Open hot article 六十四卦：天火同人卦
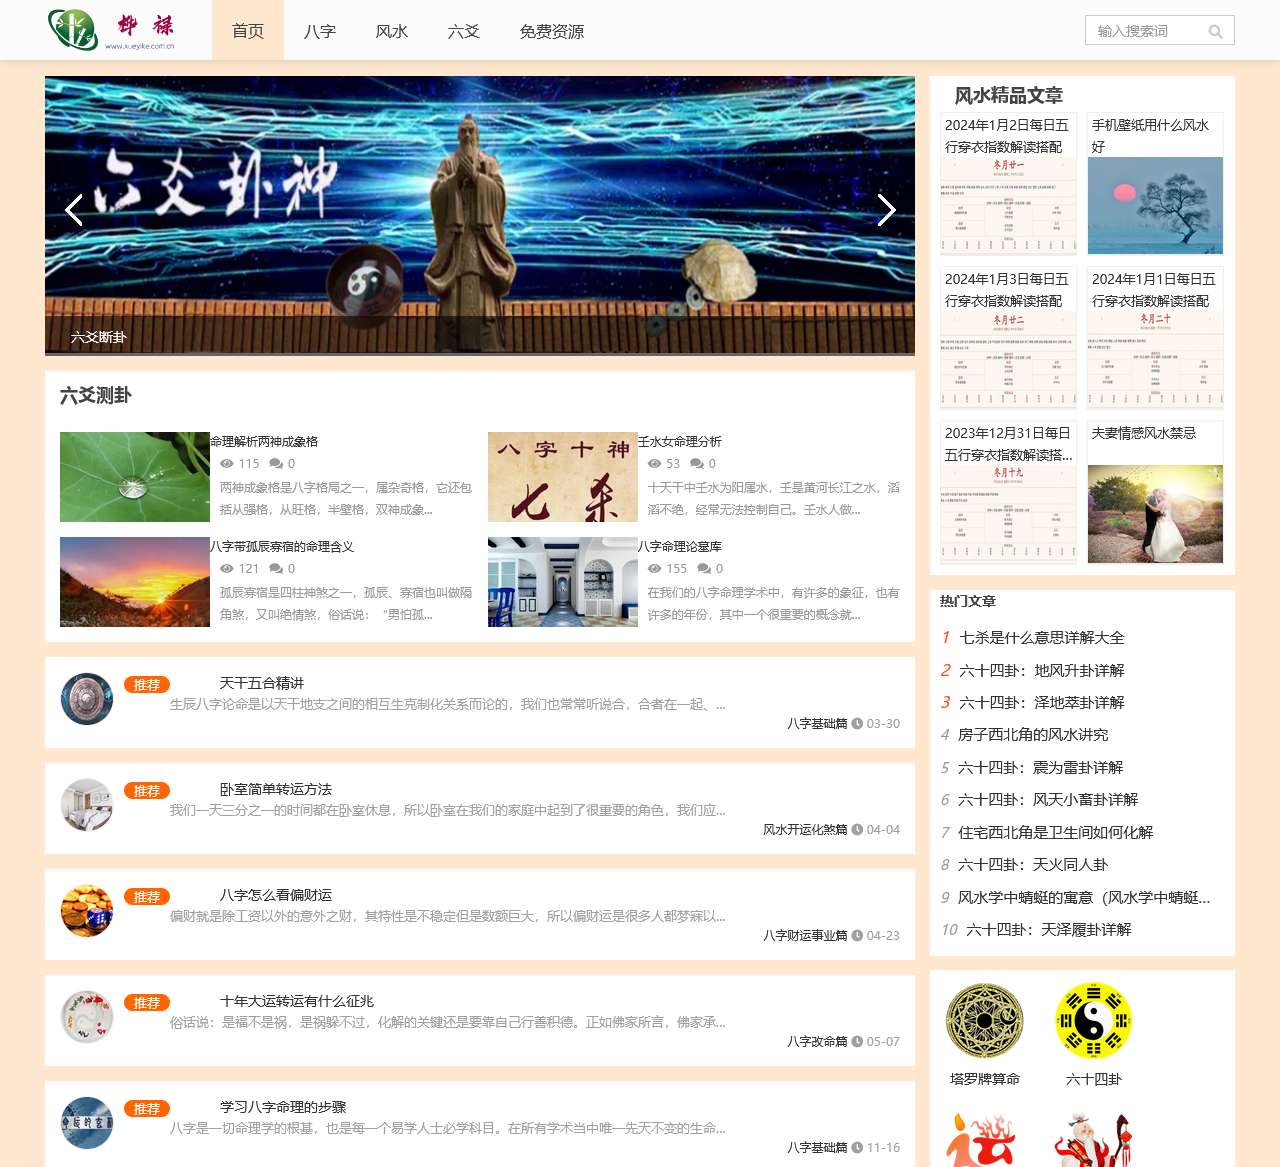 (1033, 864)
